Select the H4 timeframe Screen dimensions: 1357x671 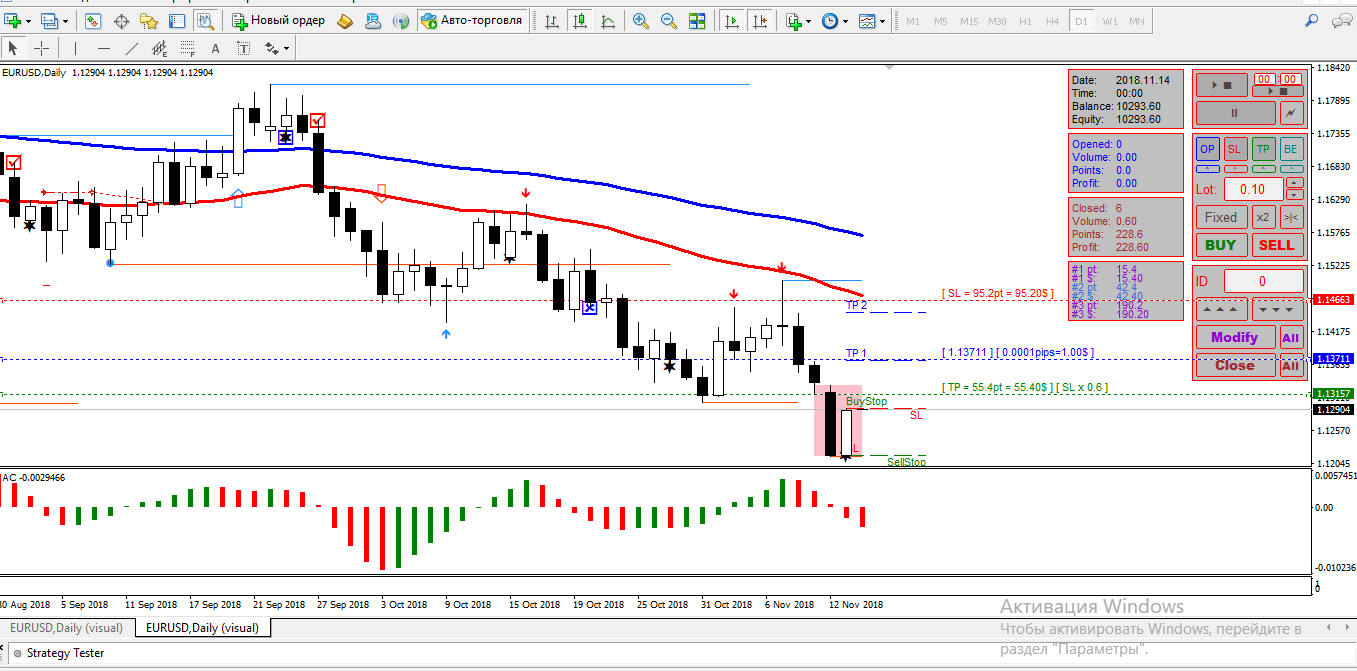point(1052,21)
